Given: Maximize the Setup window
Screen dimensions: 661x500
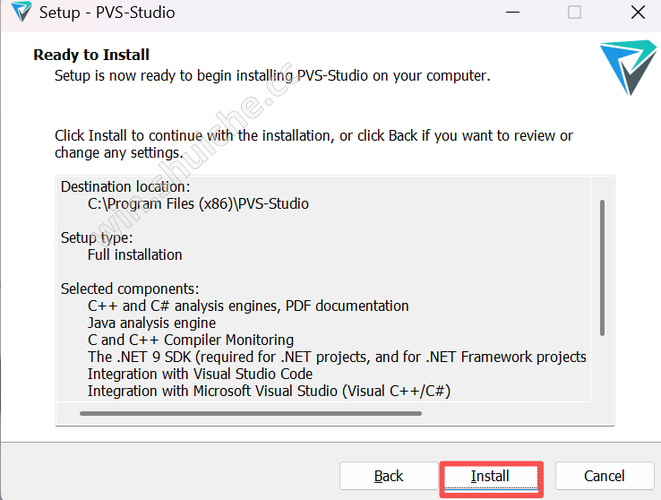Looking at the screenshot, I should point(574,14).
